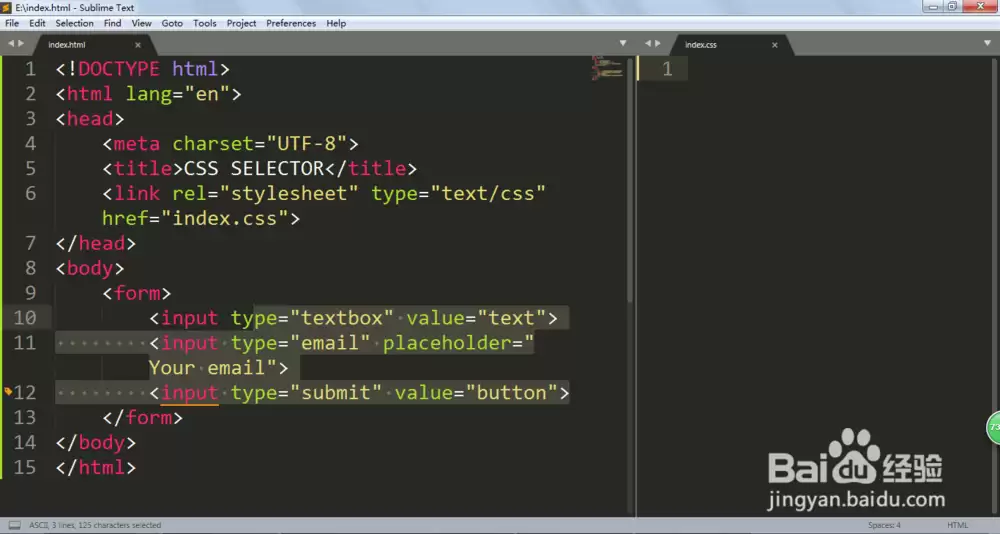
Task: Click the selection info text in status bar
Action: coord(95,525)
